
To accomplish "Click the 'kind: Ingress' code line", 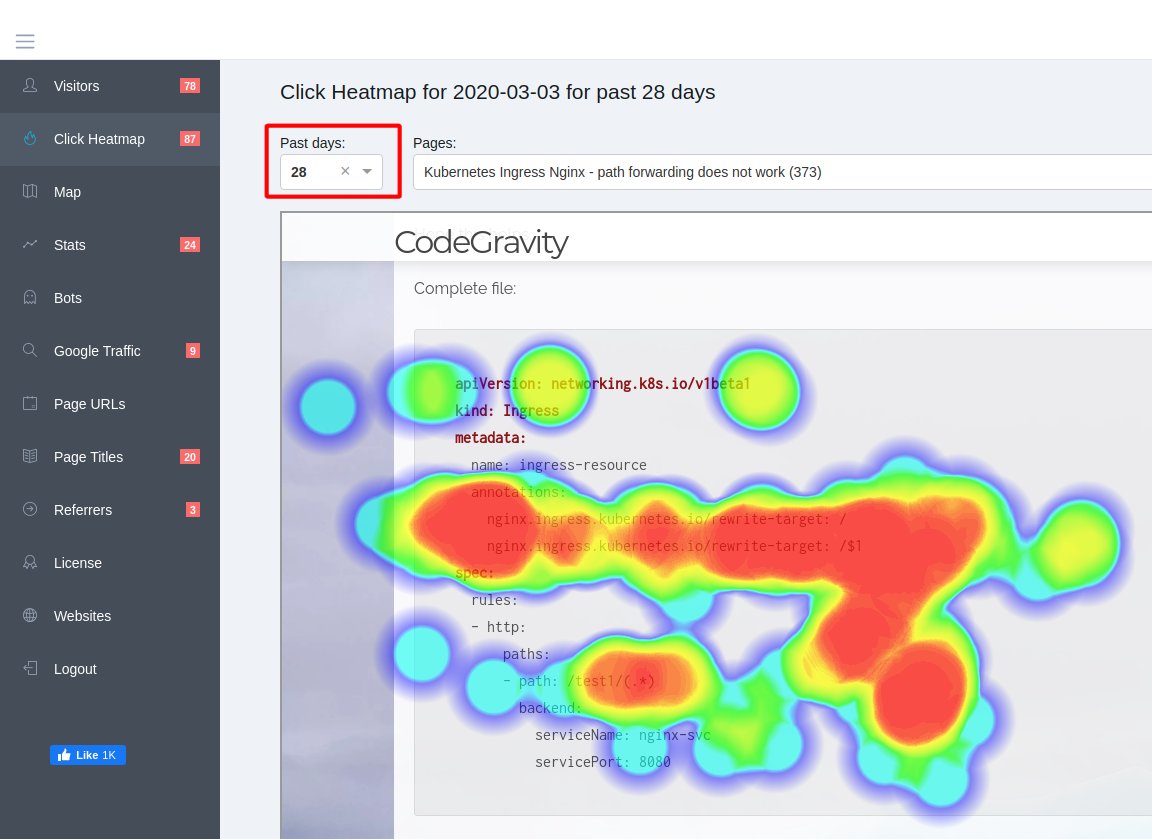I will point(507,411).
